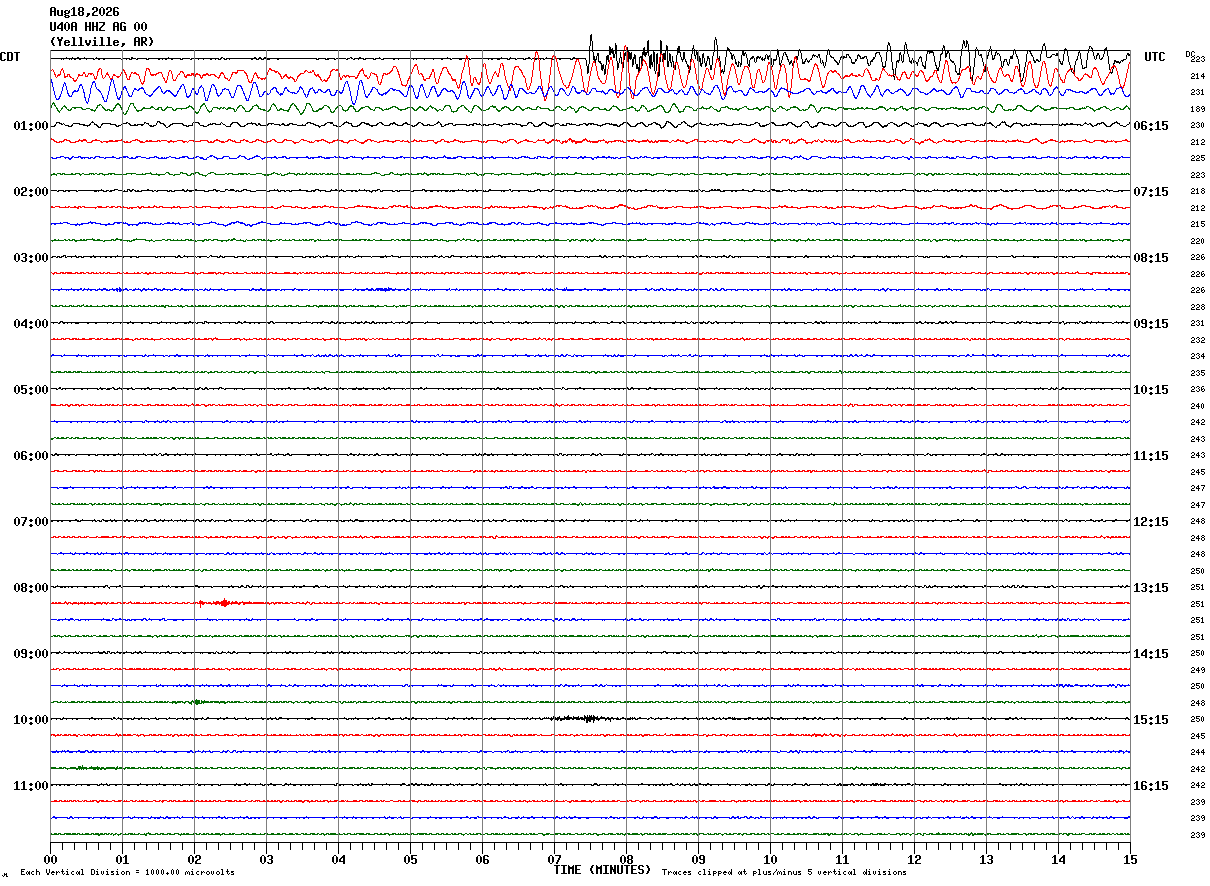
Task: Click x-axis minute tick label 05
Action: (x=410, y=859)
